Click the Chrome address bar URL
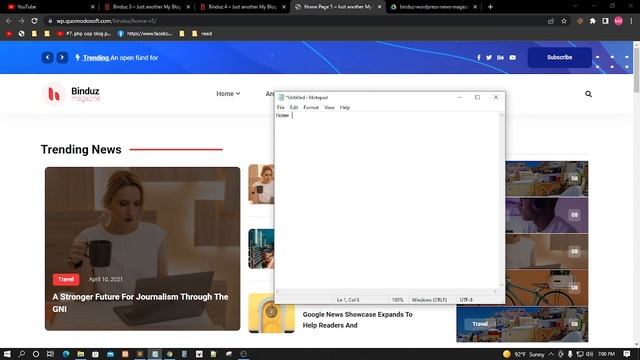640x360 pixels. click(x=107, y=21)
